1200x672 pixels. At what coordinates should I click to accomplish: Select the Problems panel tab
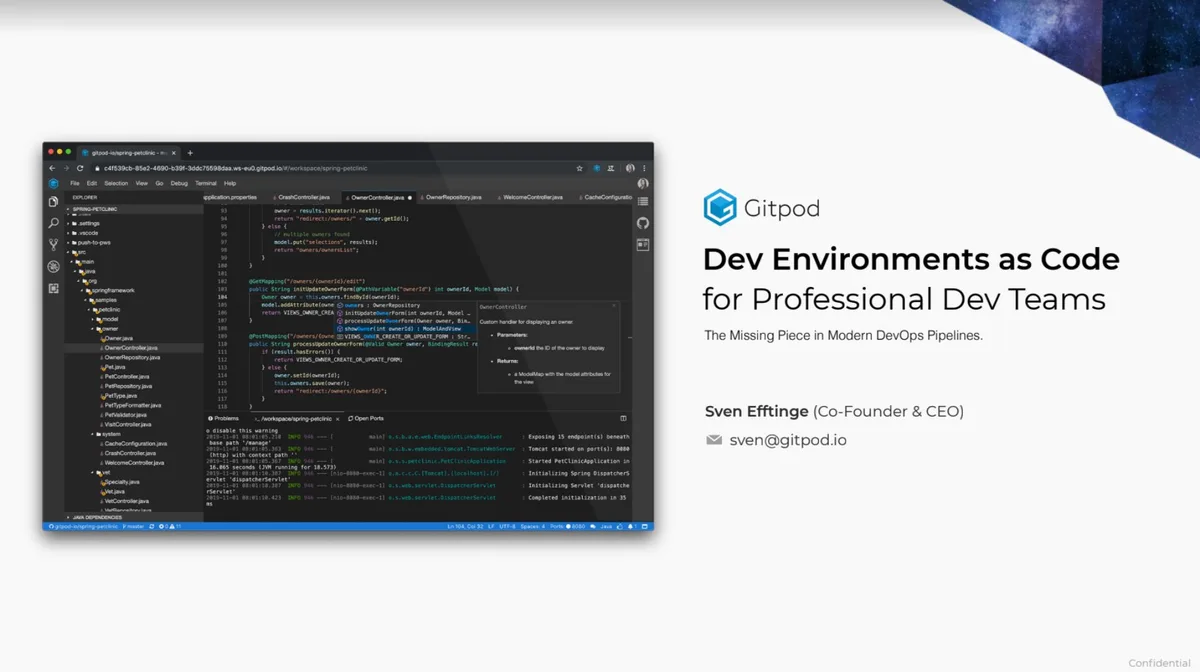coord(223,419)
